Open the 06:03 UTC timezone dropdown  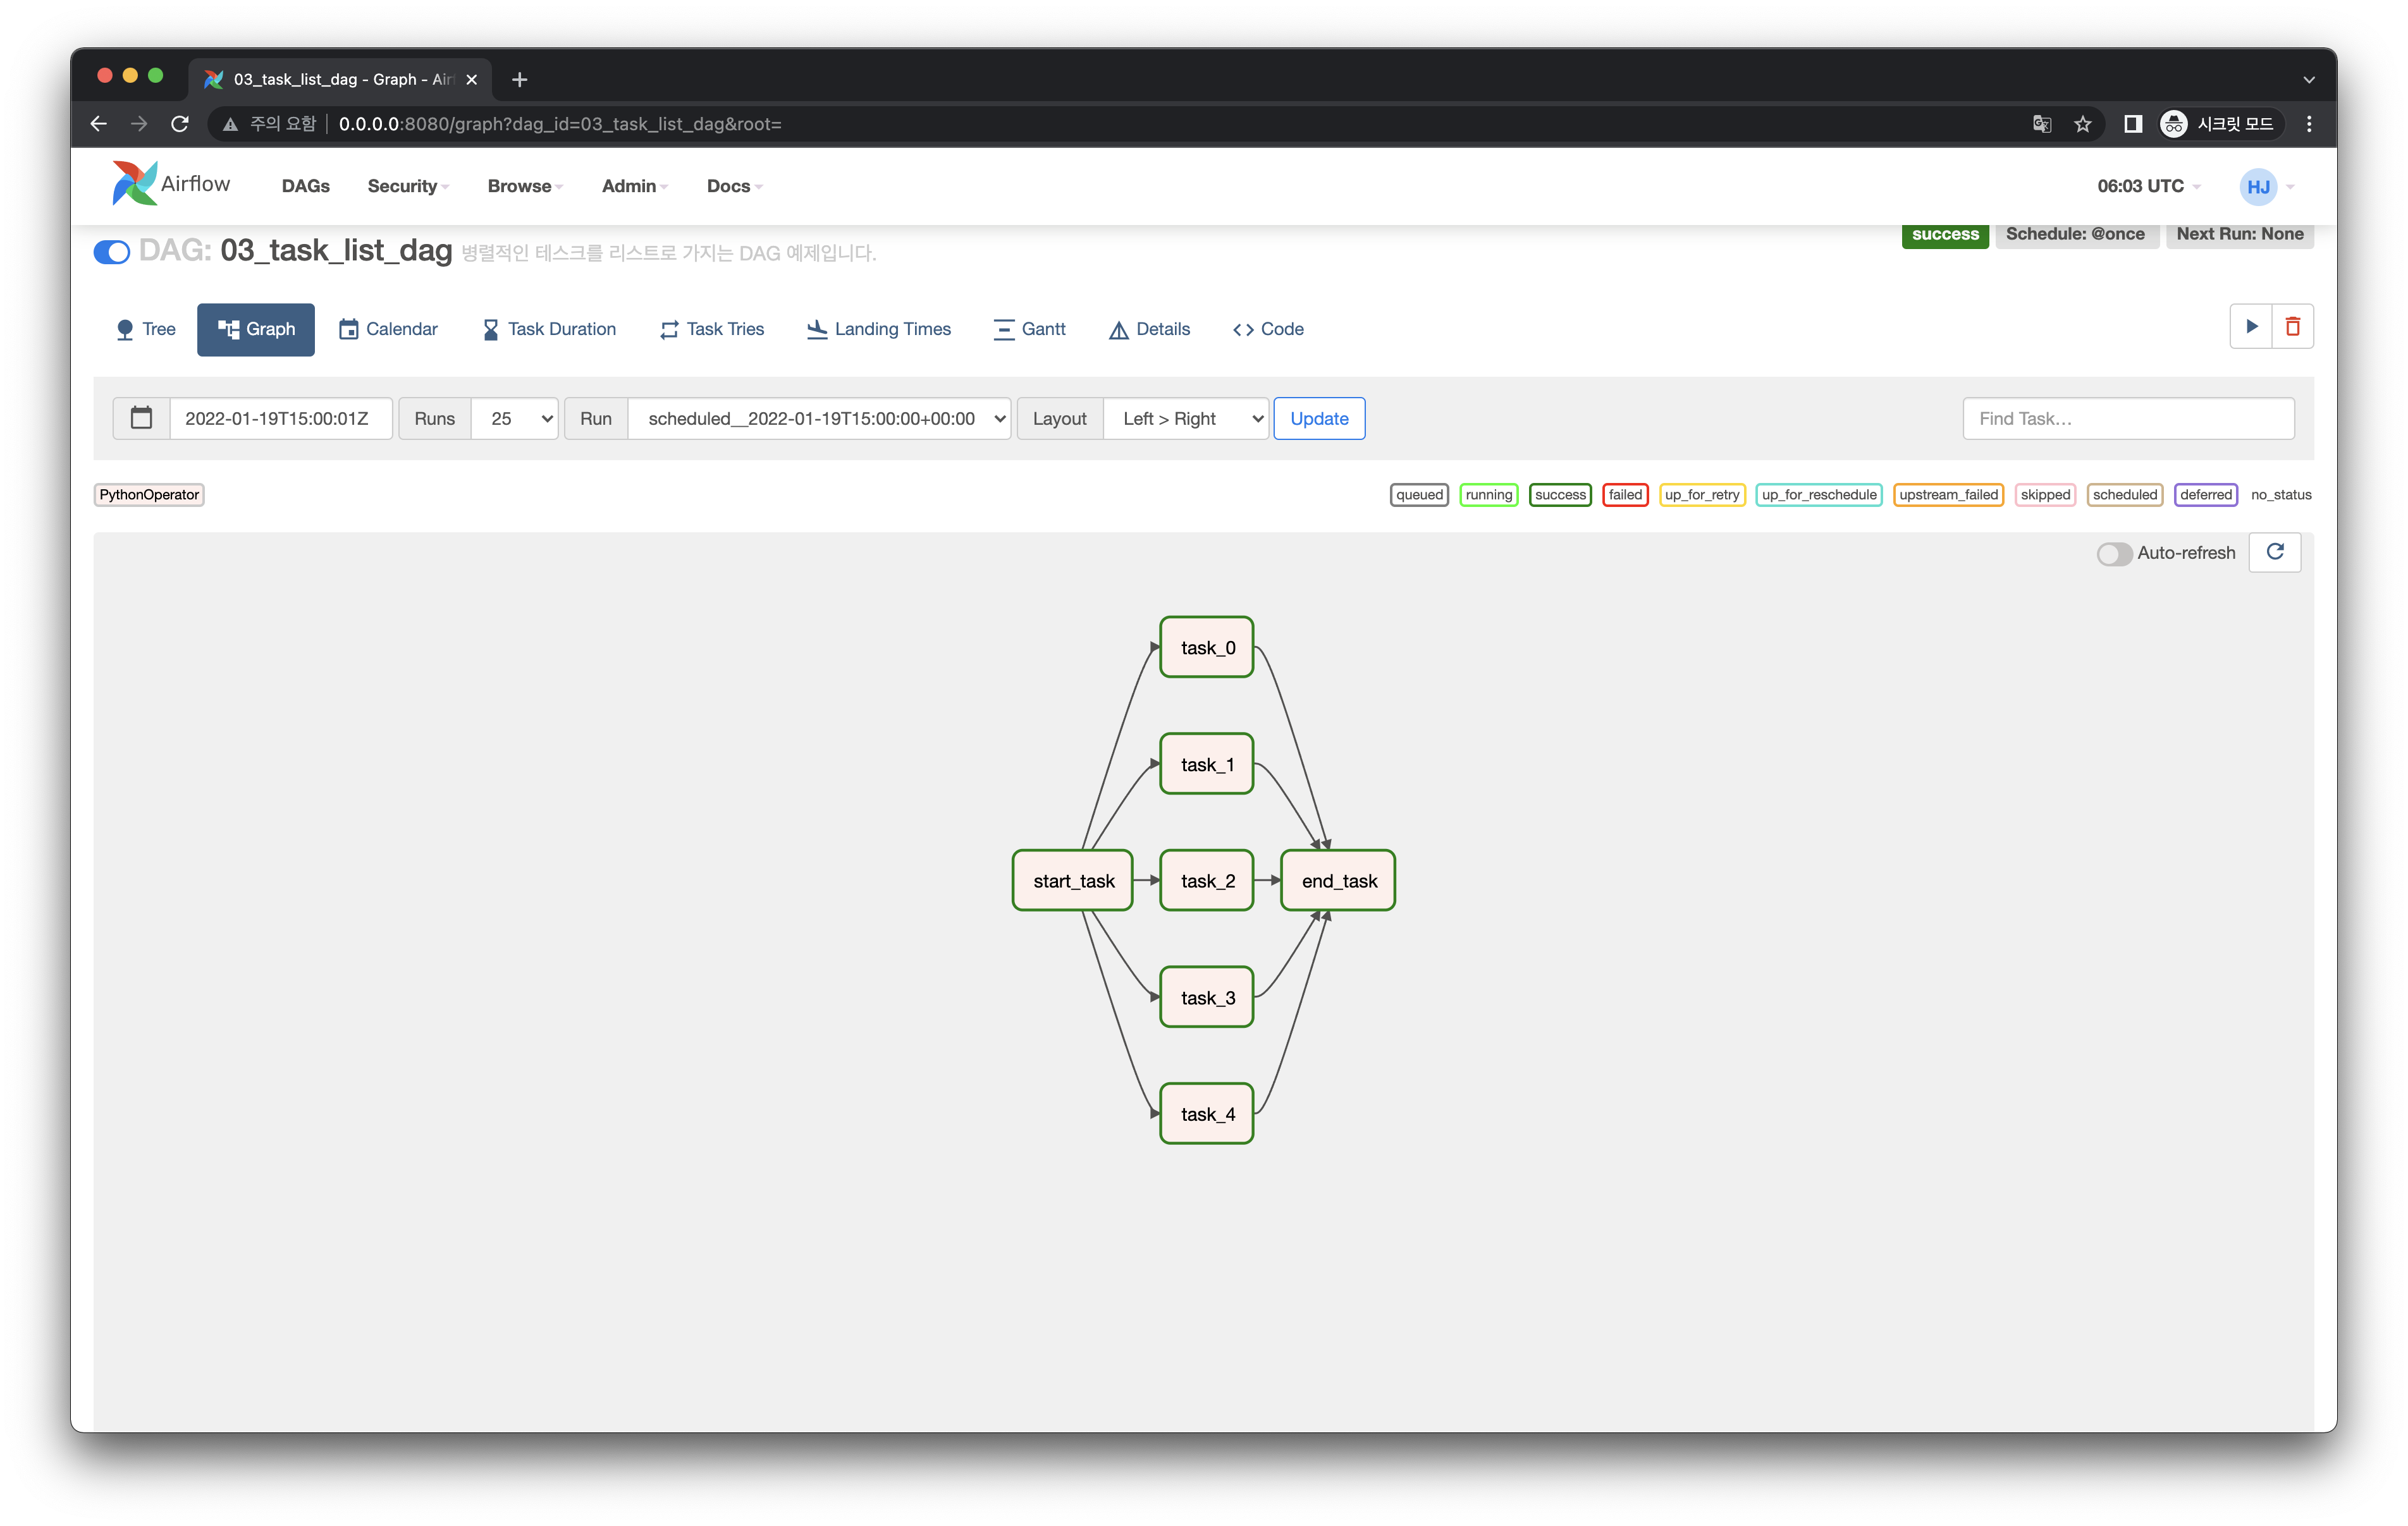click(2149, 186)
